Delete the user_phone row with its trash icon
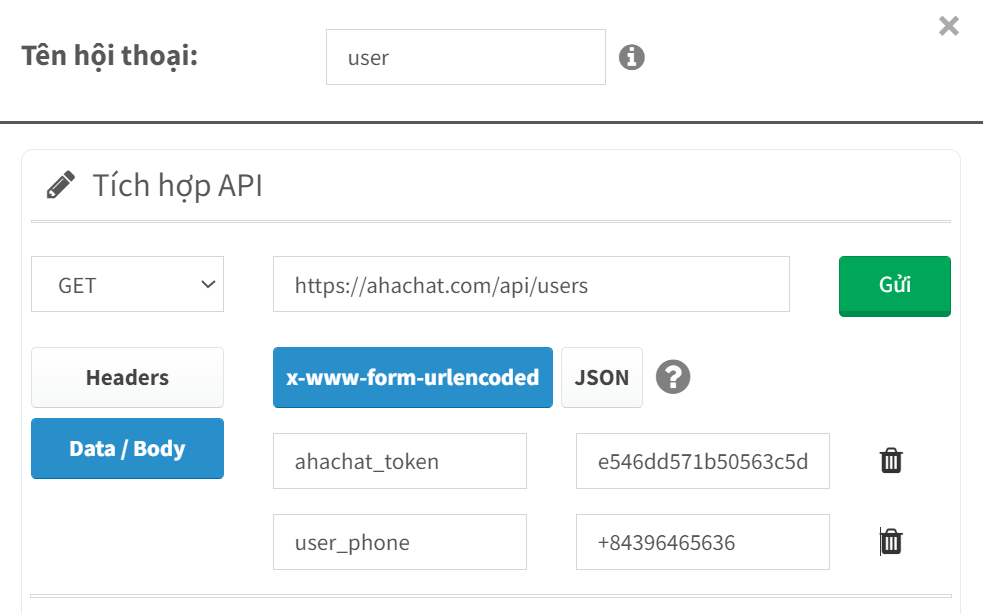Viewport: 983px width, 614px height. coord(891,542)
